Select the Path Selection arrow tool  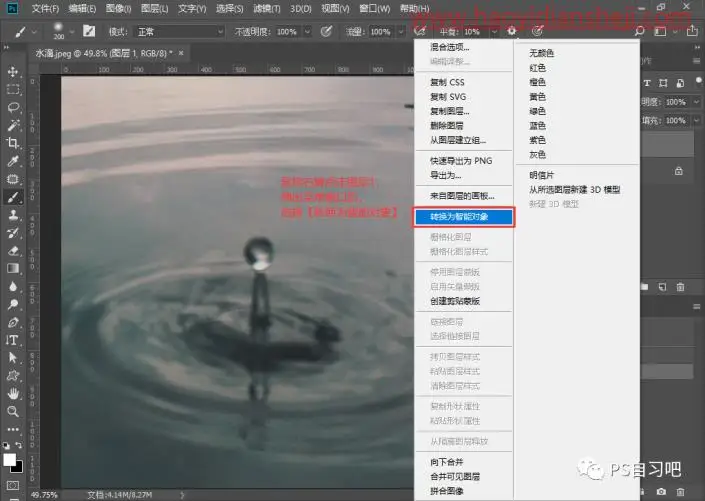coord(13,358)
